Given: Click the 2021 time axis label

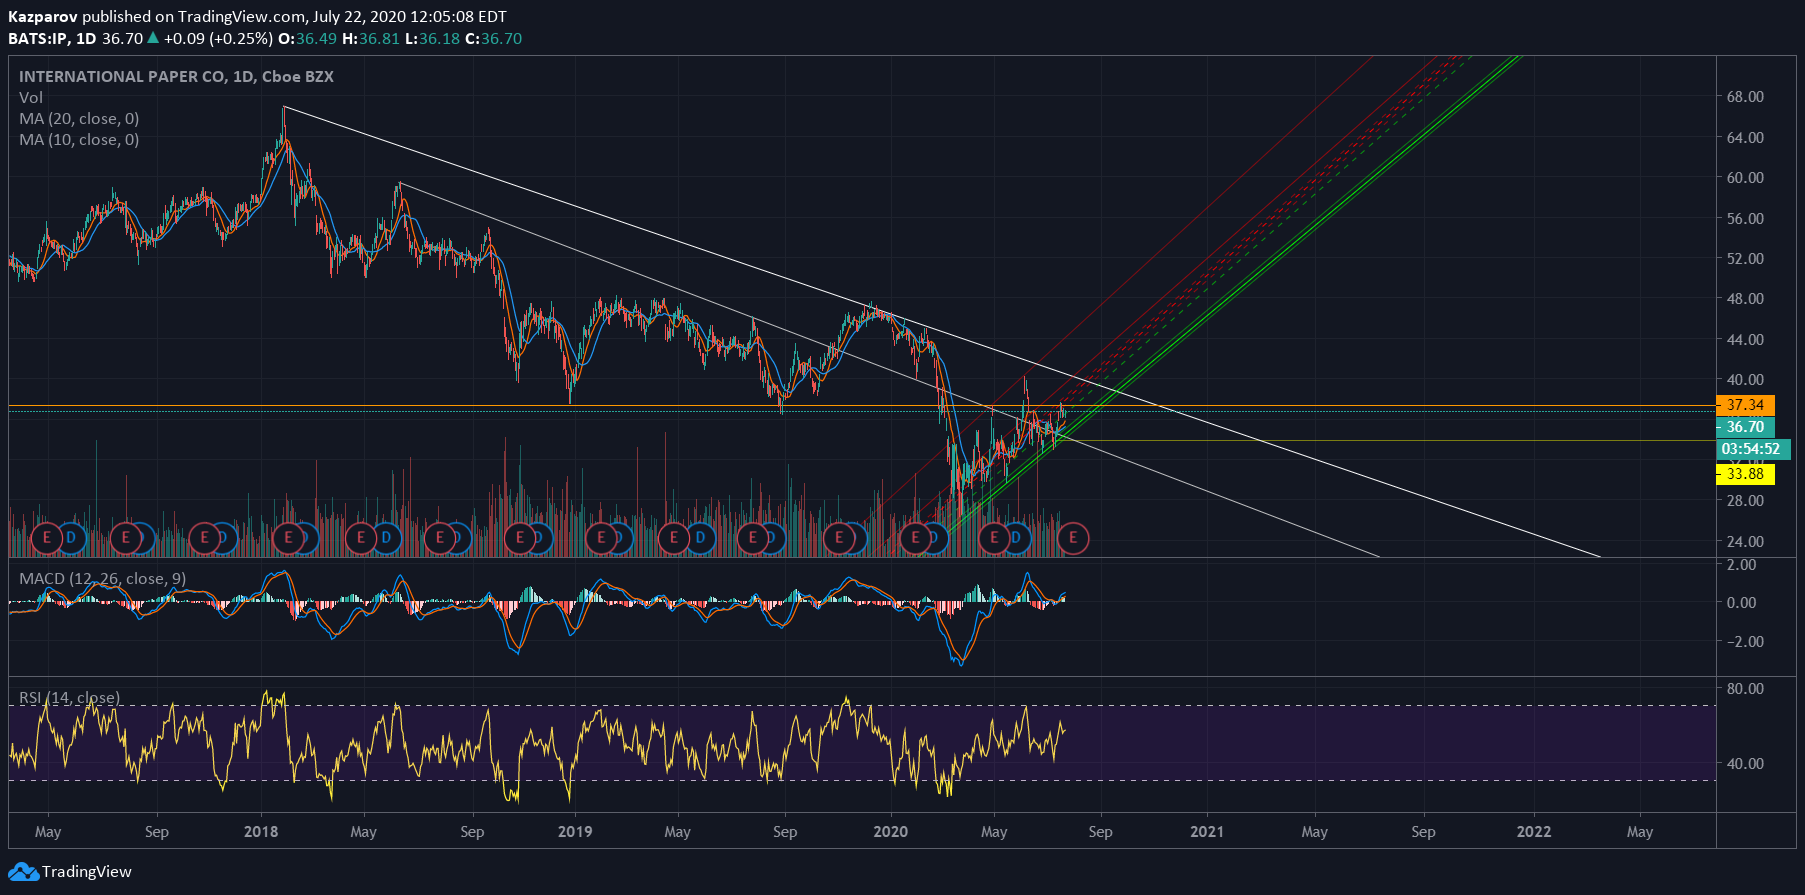Looking at the screenshot, I should coord(1207,832).
